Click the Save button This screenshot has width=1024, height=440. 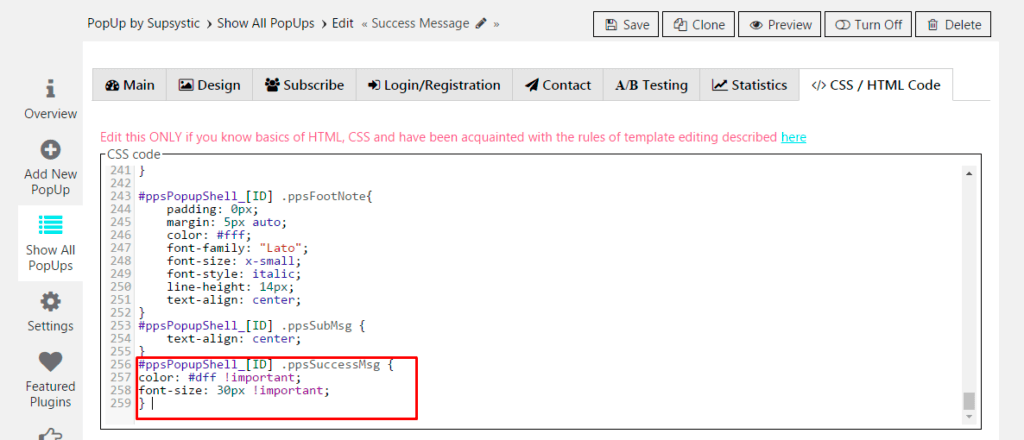coord(627,25)
